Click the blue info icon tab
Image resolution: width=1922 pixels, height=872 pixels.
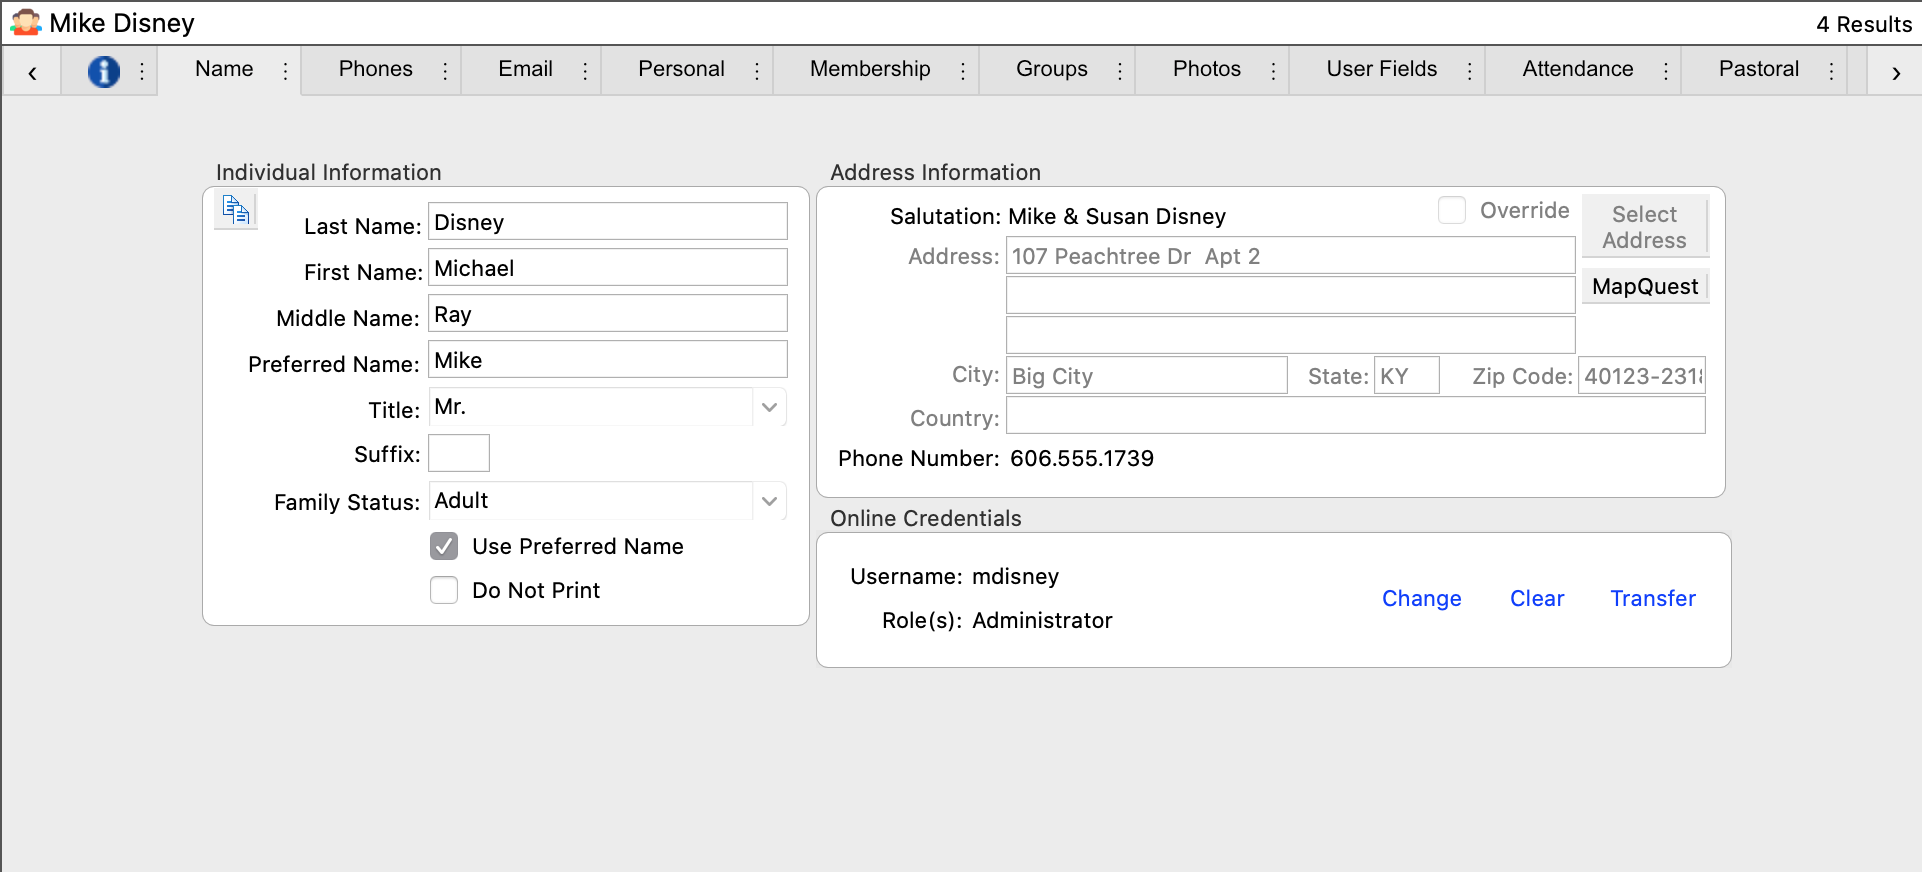[104, 71]
